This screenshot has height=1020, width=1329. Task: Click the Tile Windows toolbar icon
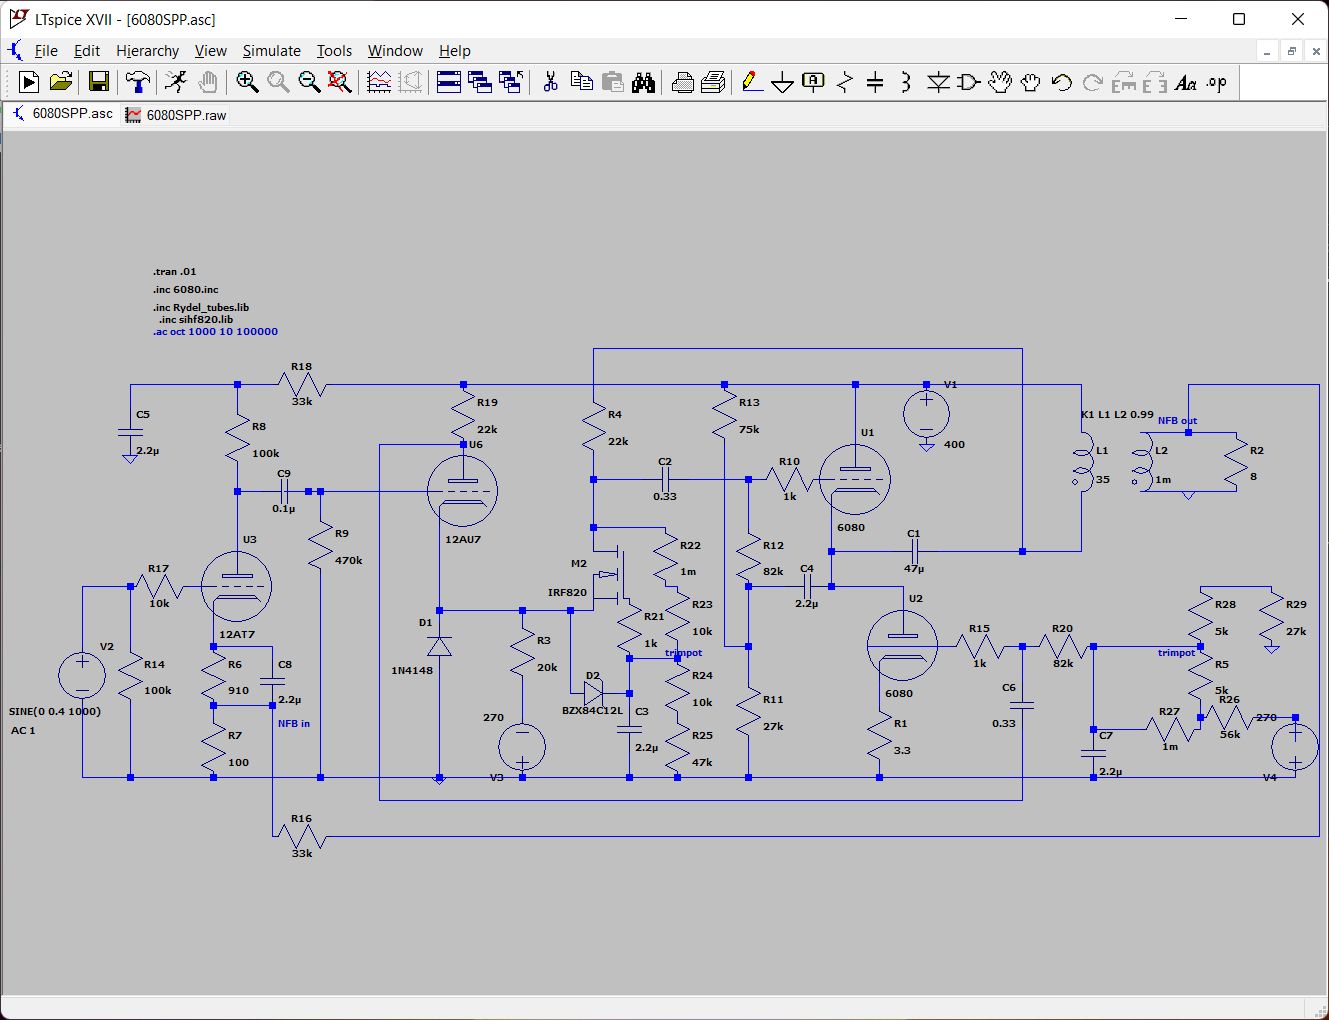449,82
